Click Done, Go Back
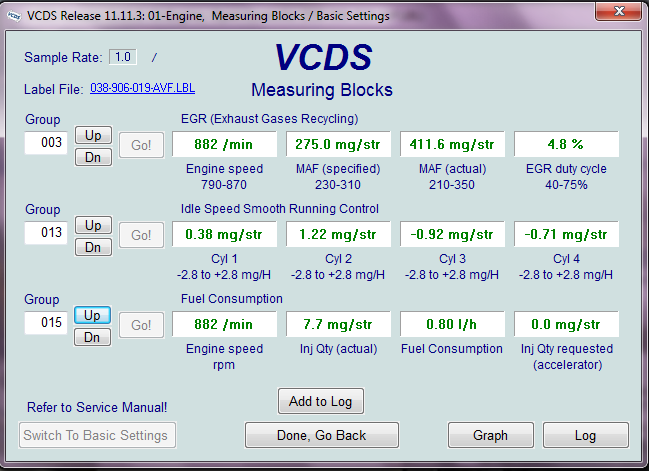The image size is (649, 472). pyautogui.click(x=322, y=435)
